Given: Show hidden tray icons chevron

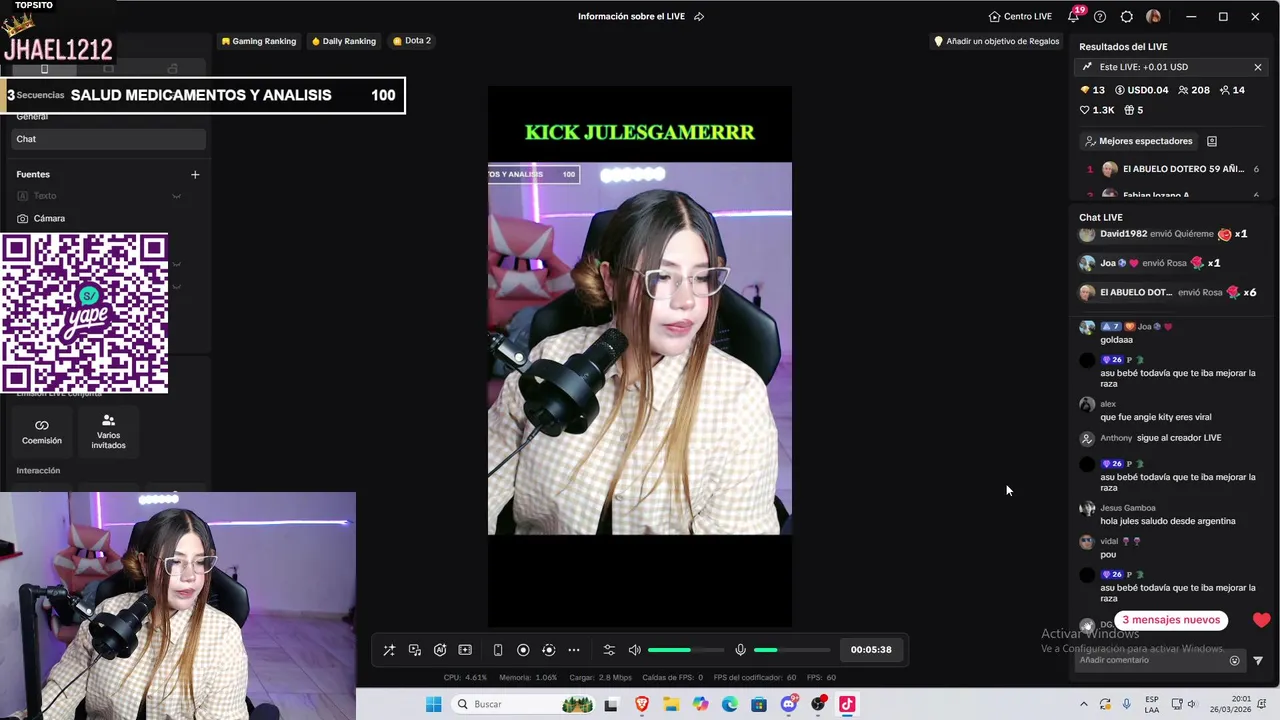Looking at the screenshot, I should pyautogui.click(x=1083, y=704).
